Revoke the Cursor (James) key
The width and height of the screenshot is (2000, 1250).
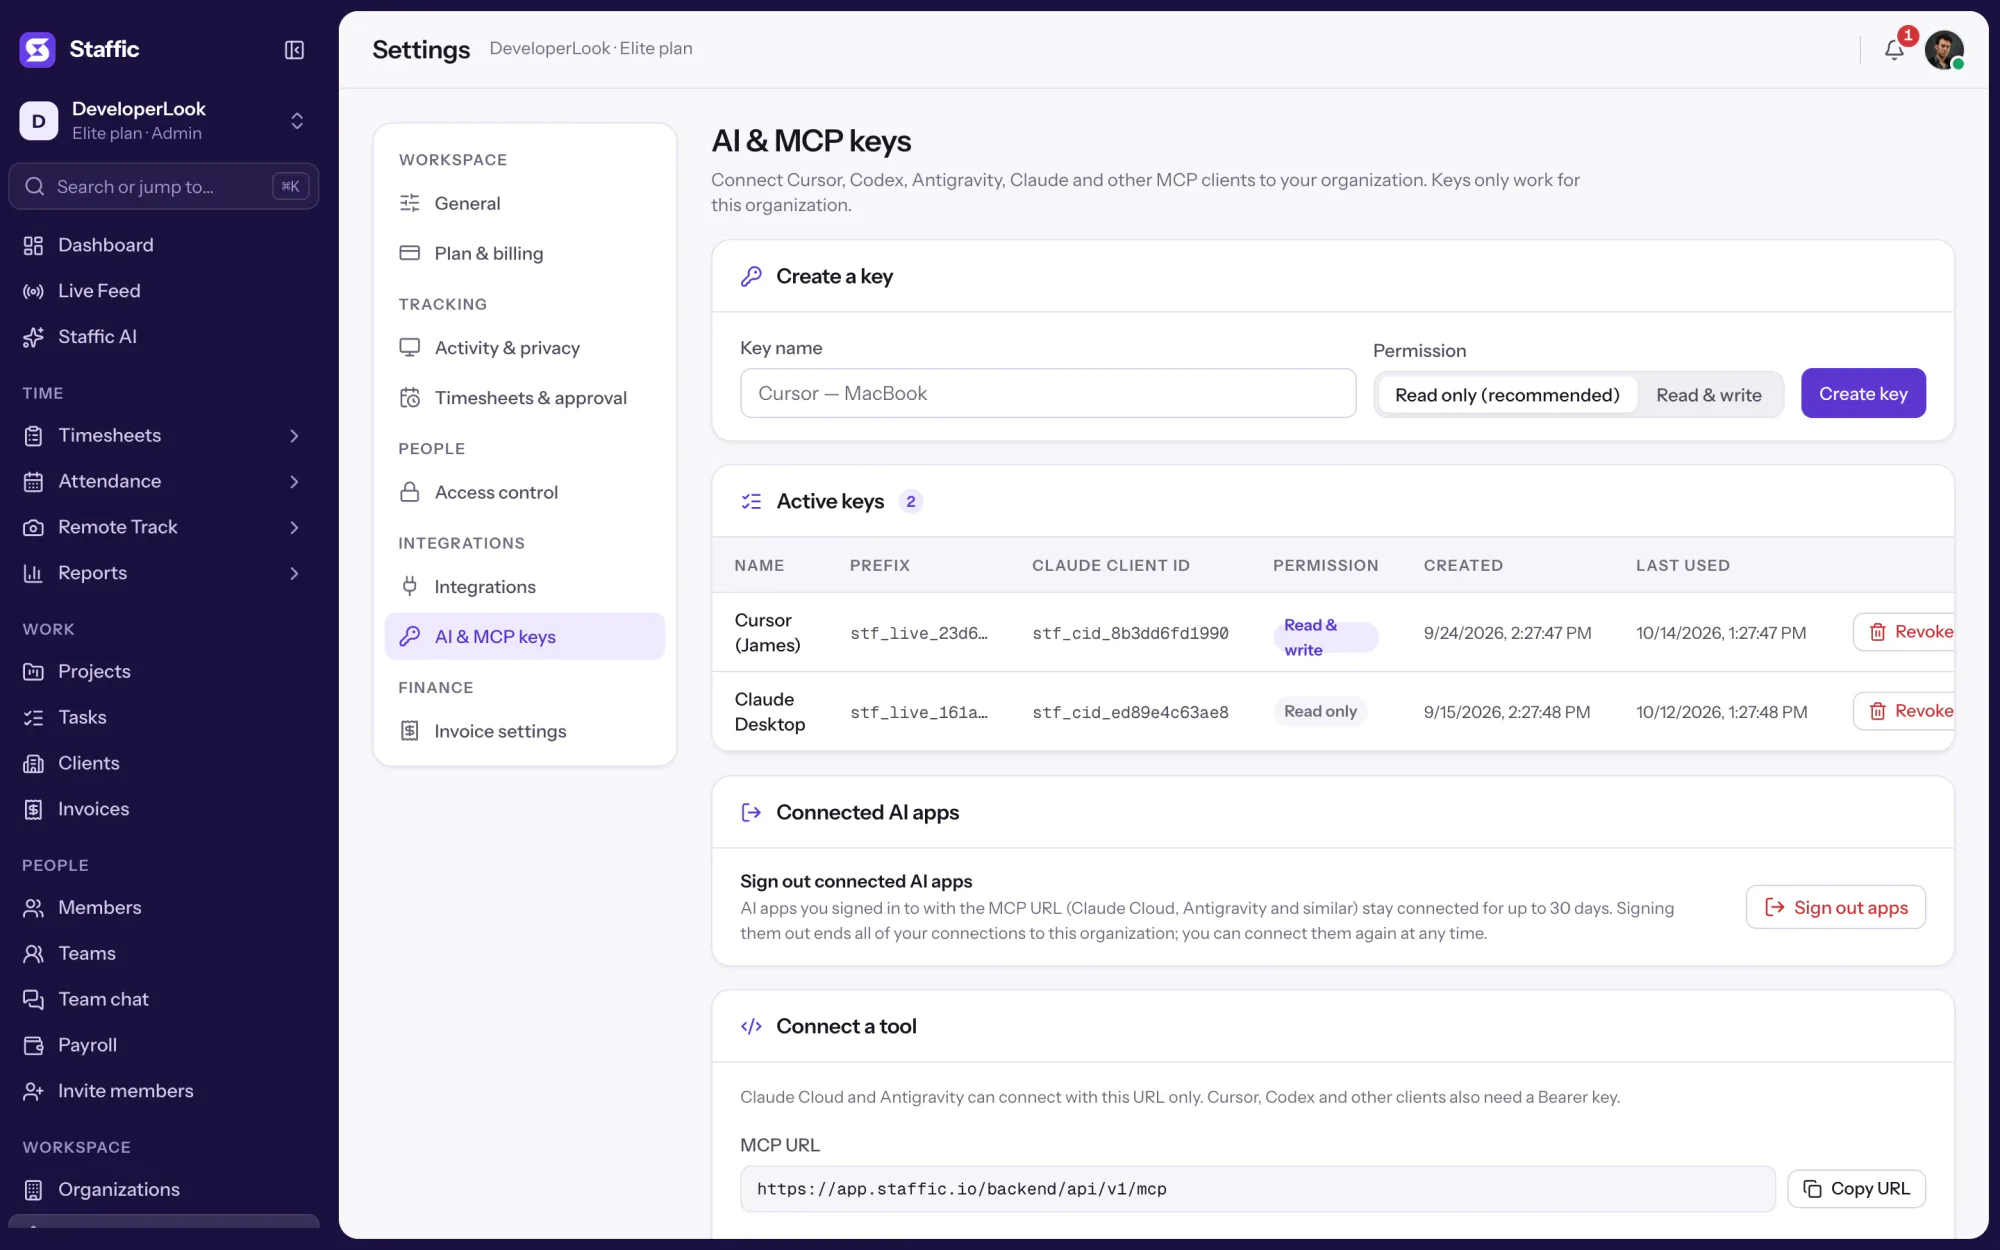coord(1905,632)
